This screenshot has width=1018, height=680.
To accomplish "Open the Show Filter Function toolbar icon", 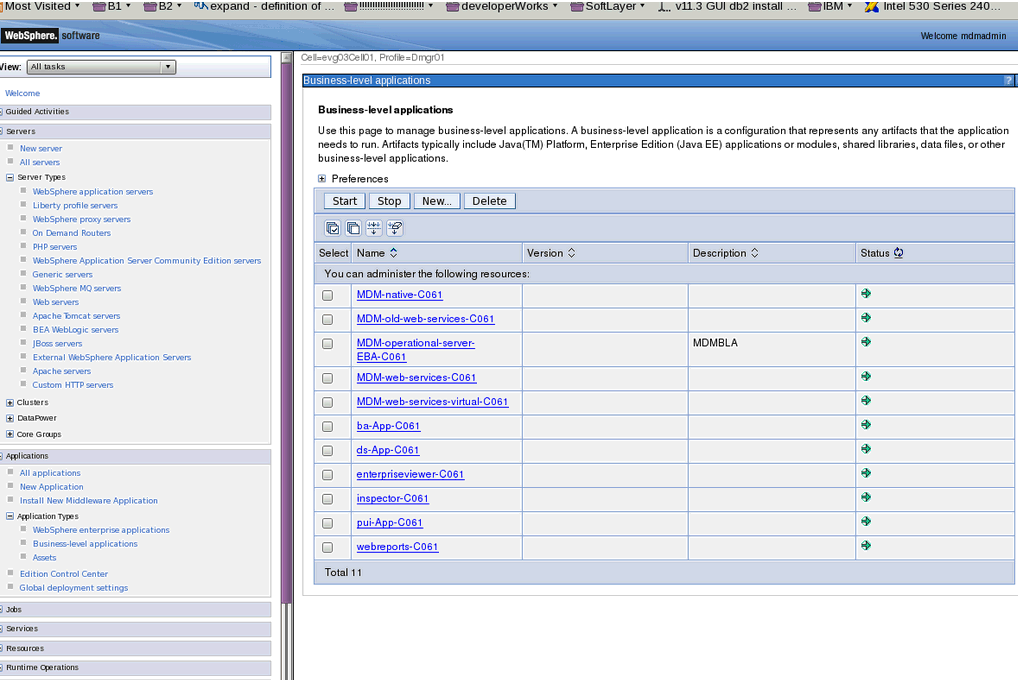I will coord(374,227).
